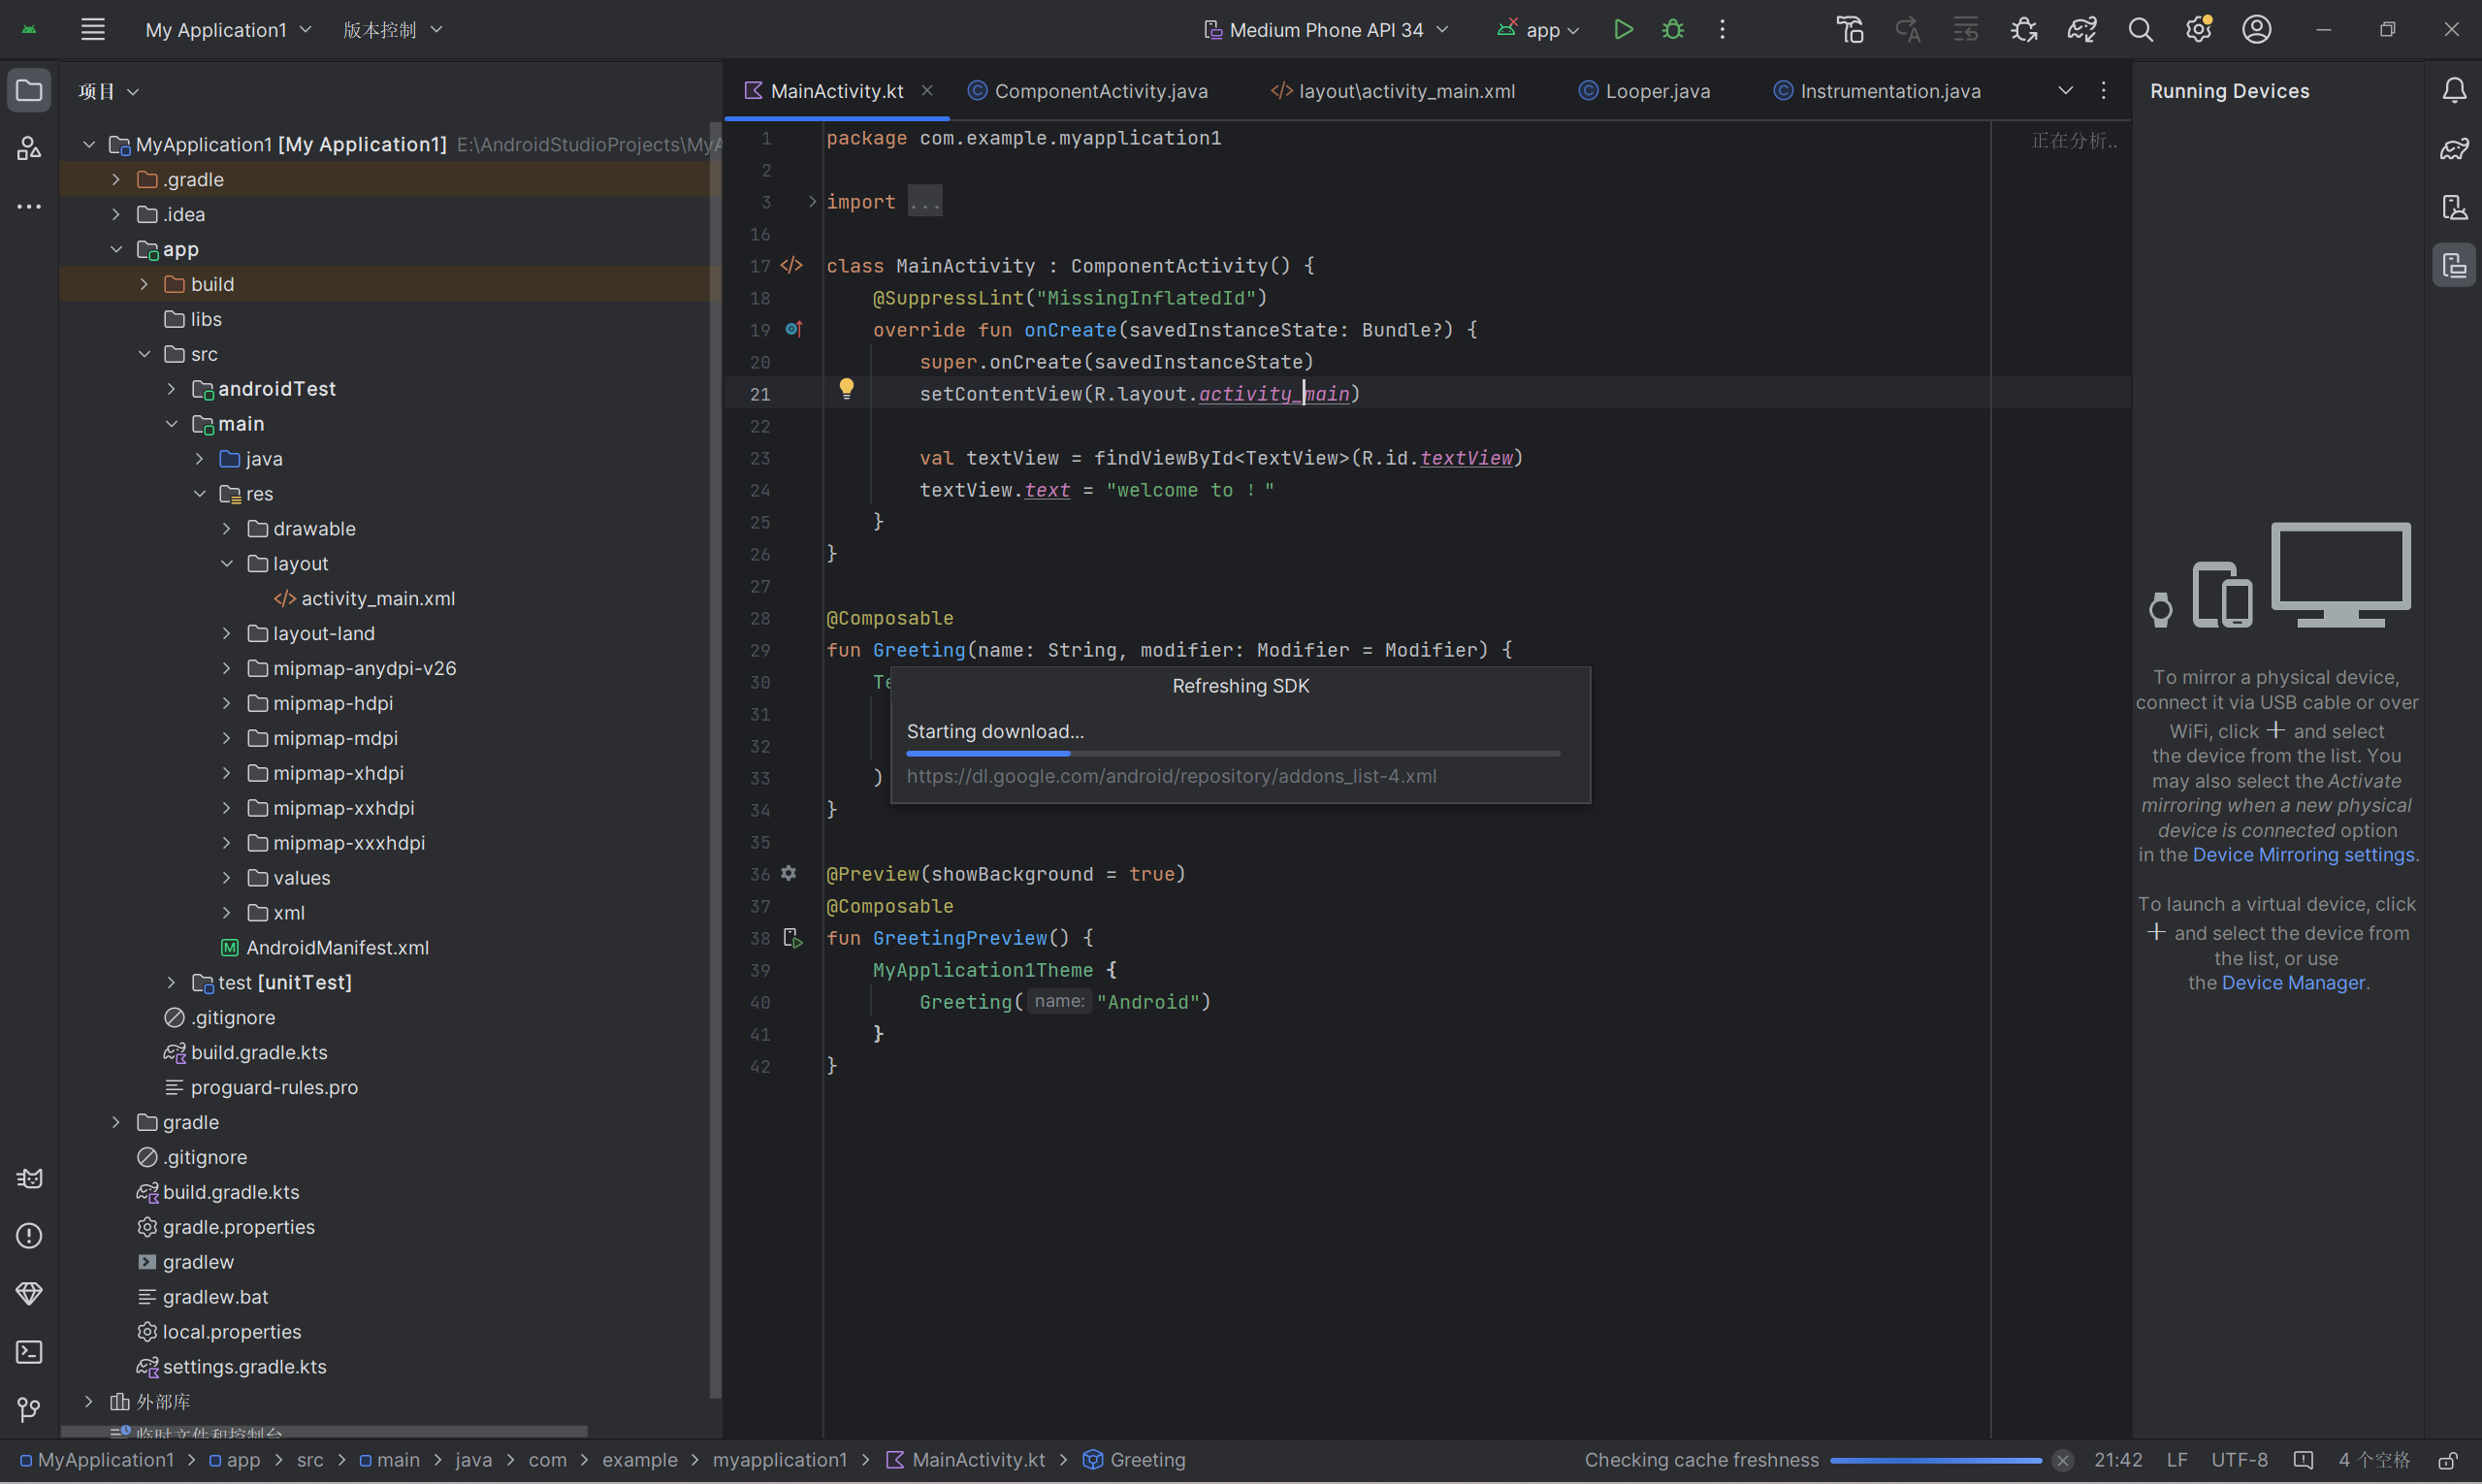The width and height of the screenshot is (2482, 1484).
Task: Open the Git version control tool window
Action: (x=29, y=1410)
